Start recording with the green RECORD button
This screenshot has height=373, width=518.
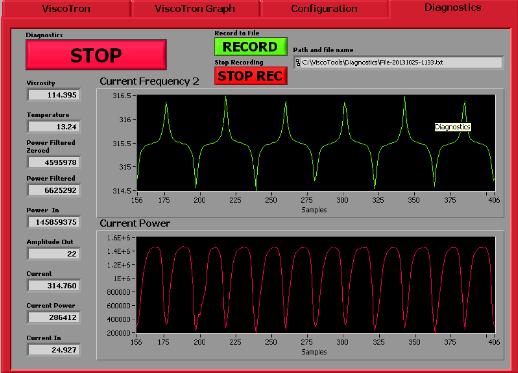[x=251, y=47]
